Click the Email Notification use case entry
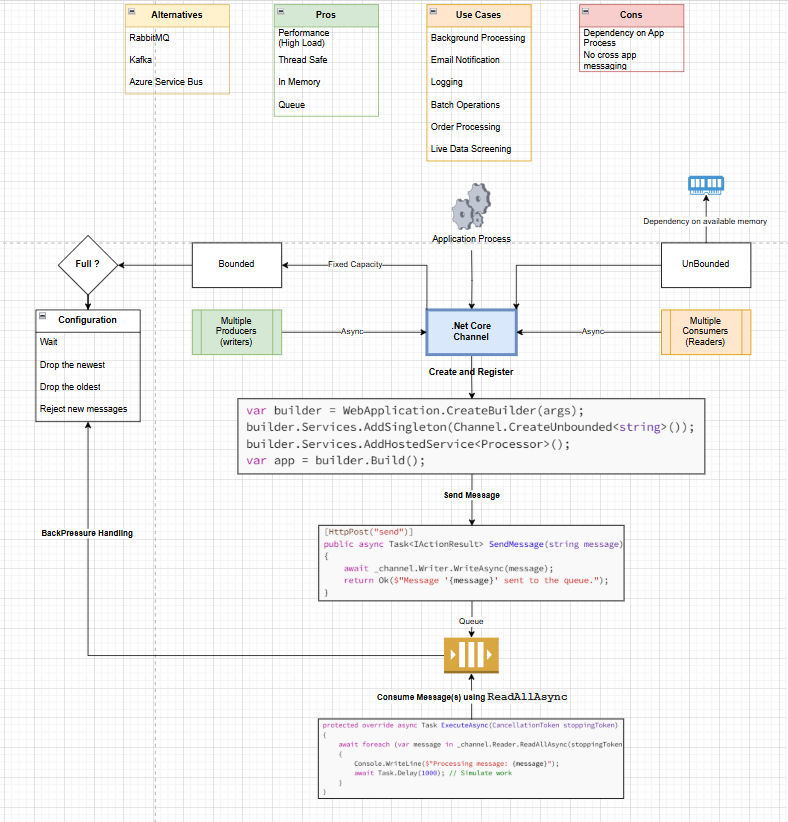788x822 pixels. point(465,60)
